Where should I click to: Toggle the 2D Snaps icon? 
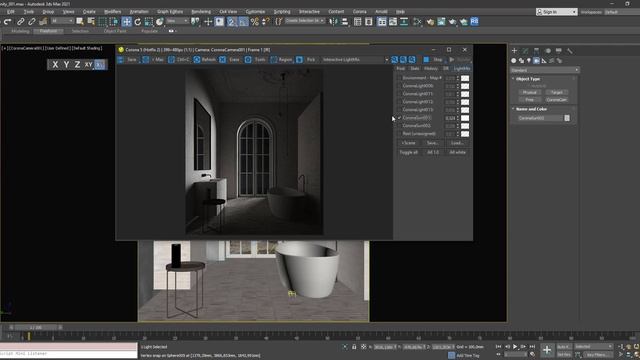click(231, 22)
